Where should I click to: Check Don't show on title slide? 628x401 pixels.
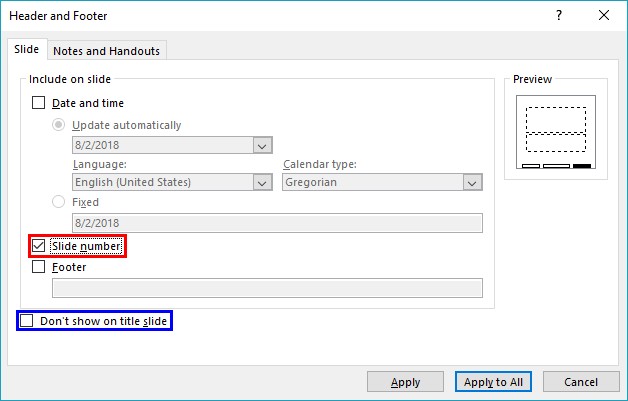[26, 320]
